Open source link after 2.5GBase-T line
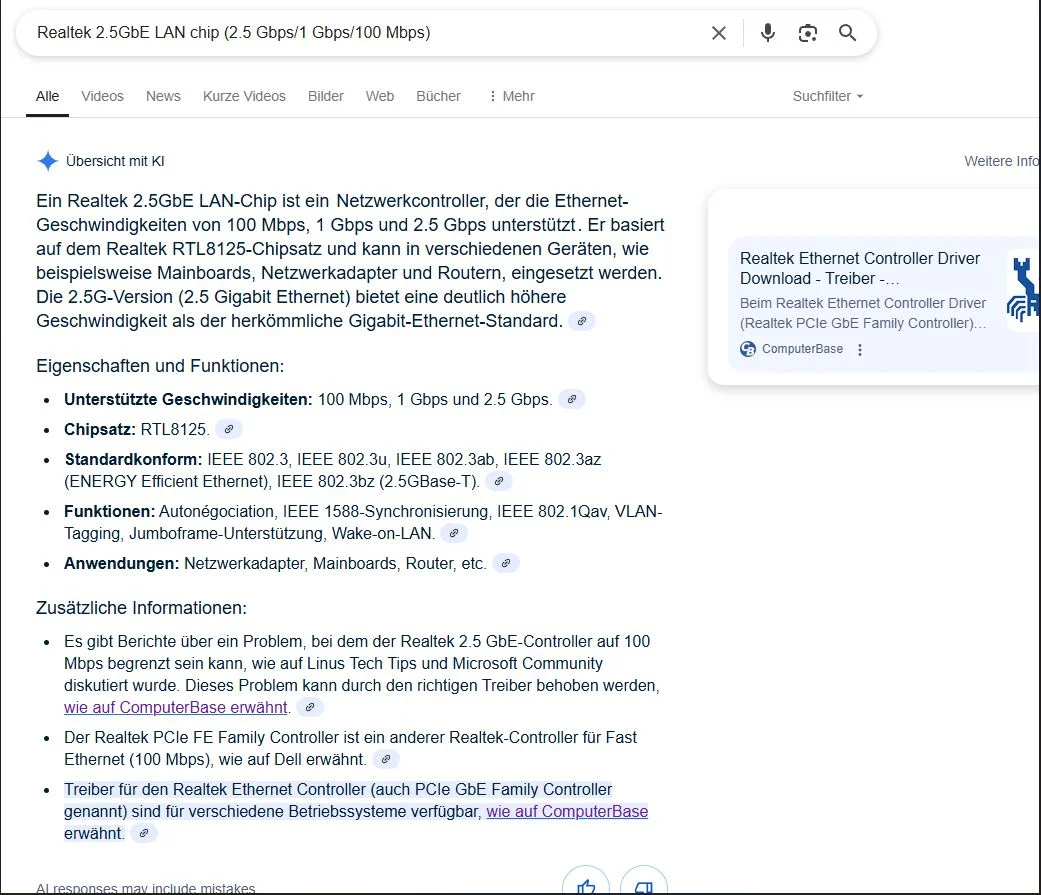The height and width of the screenshot is (895, 1041). (499, 481)
